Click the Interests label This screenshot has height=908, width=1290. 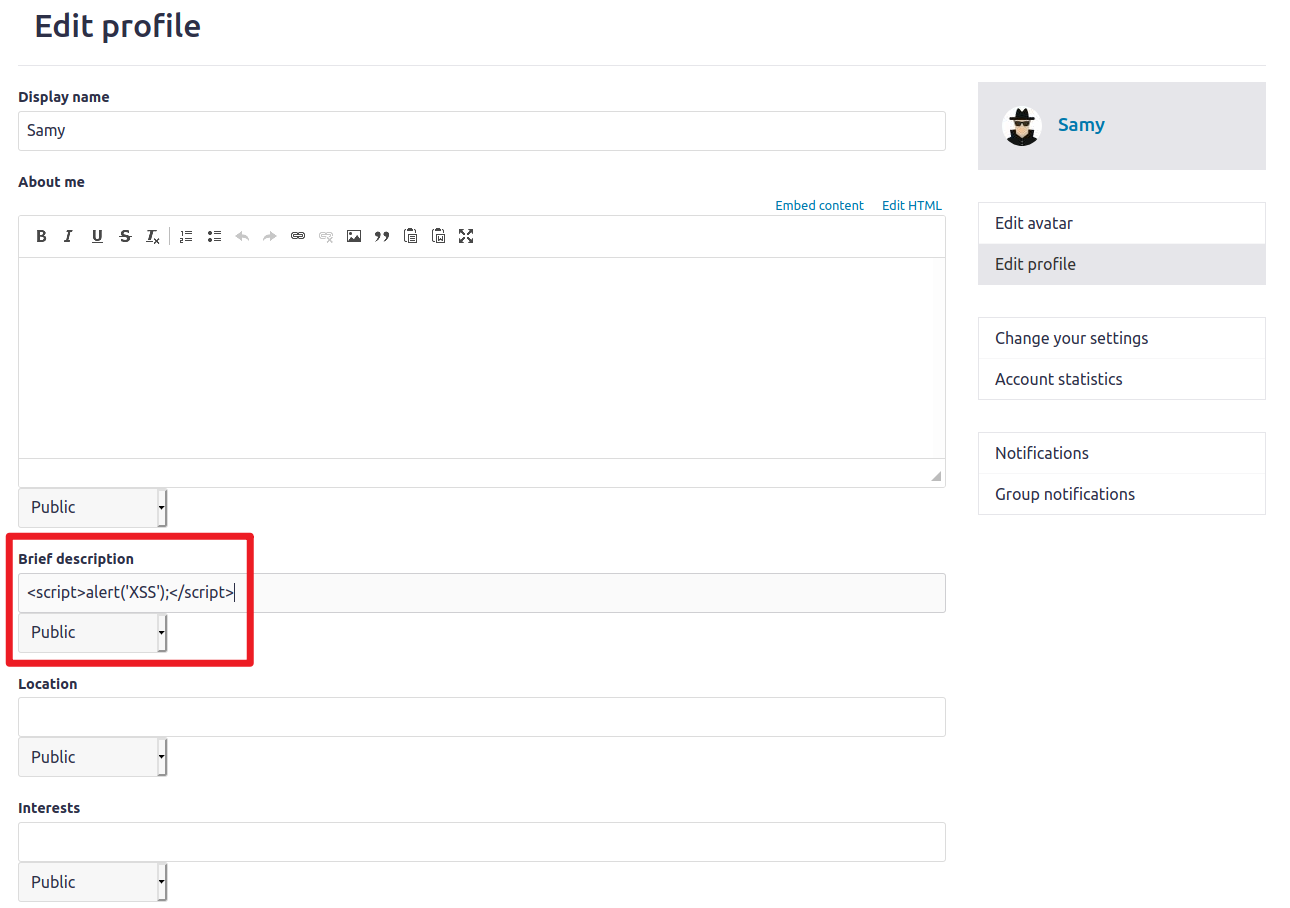click(x=49, y=808)
